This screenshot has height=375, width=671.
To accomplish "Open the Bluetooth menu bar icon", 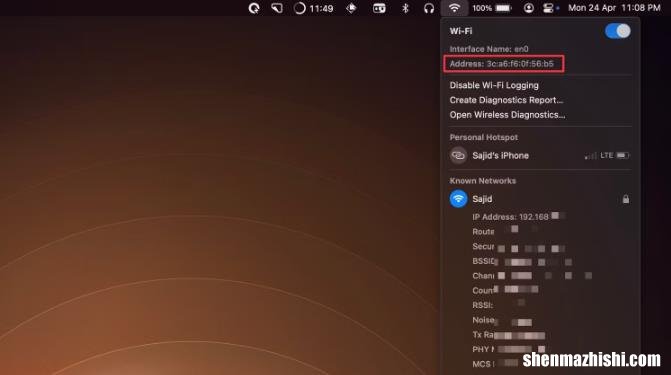I will coord(405,8).
